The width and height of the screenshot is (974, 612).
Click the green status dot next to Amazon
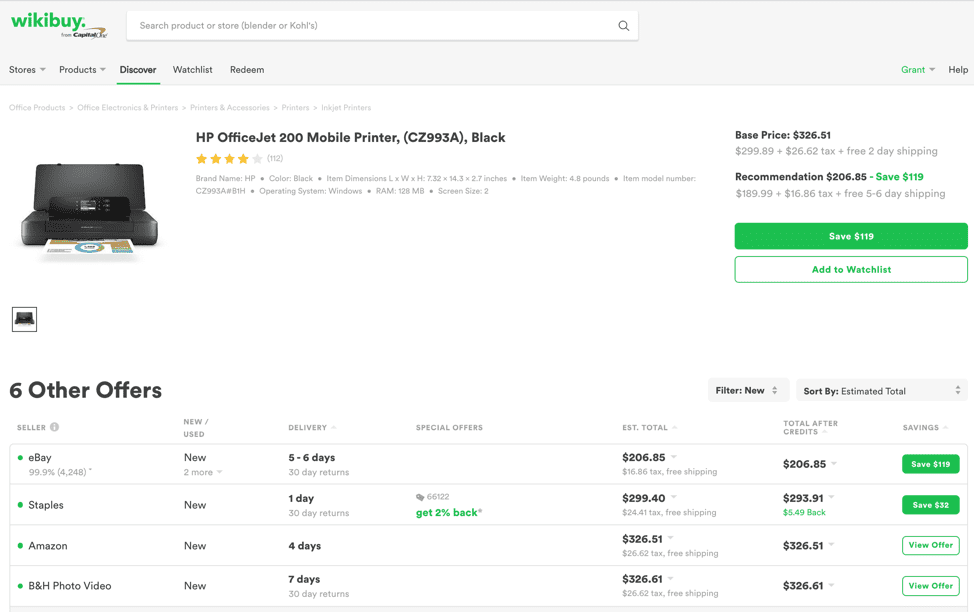click(22, 546)
